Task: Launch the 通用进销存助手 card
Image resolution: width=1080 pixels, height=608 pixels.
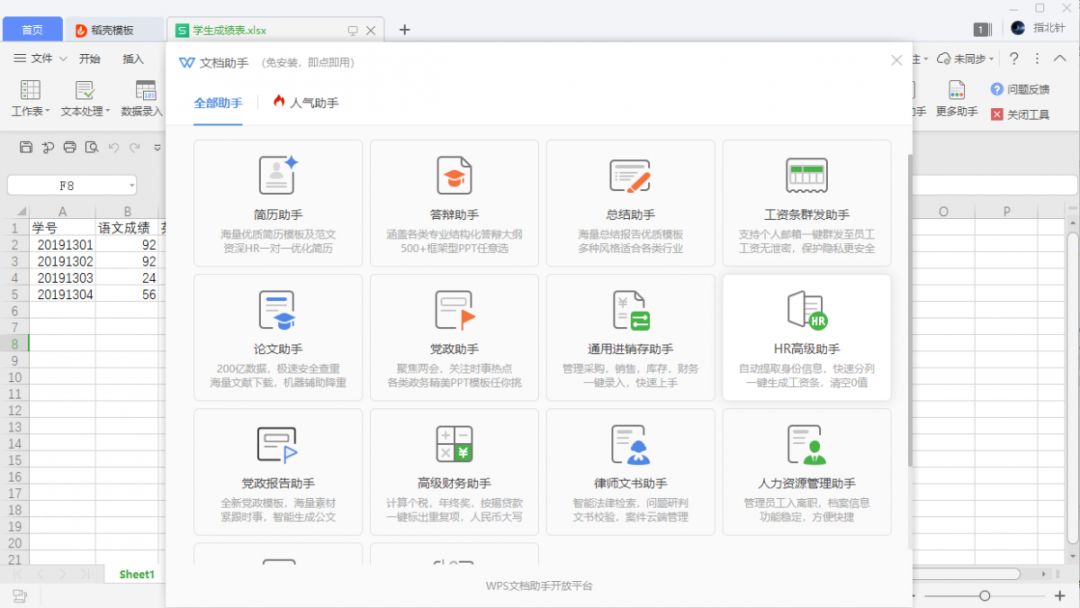Action: tap(630, 337)
